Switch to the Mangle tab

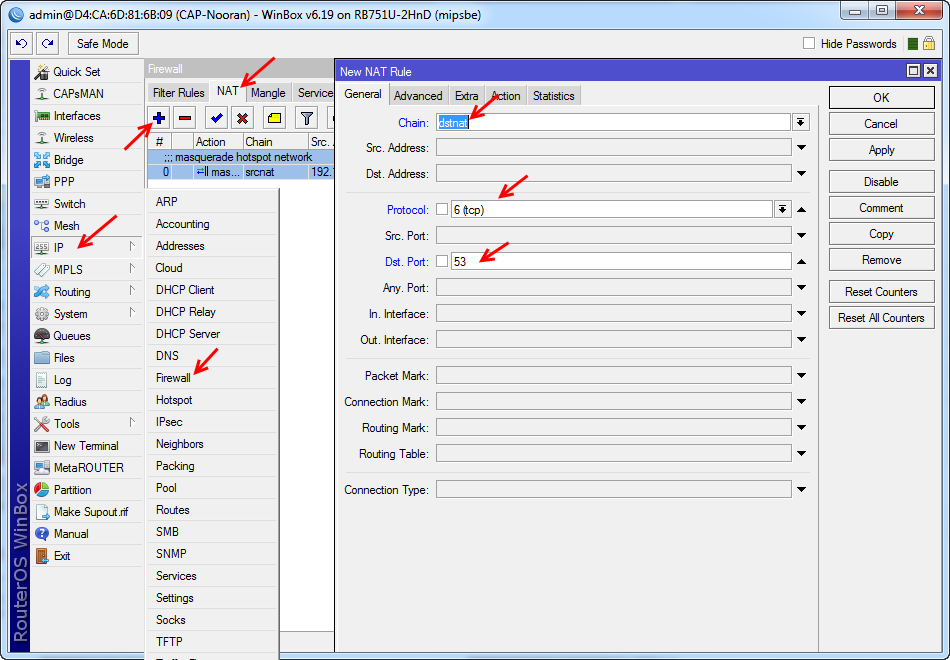(x=268, y=93)
